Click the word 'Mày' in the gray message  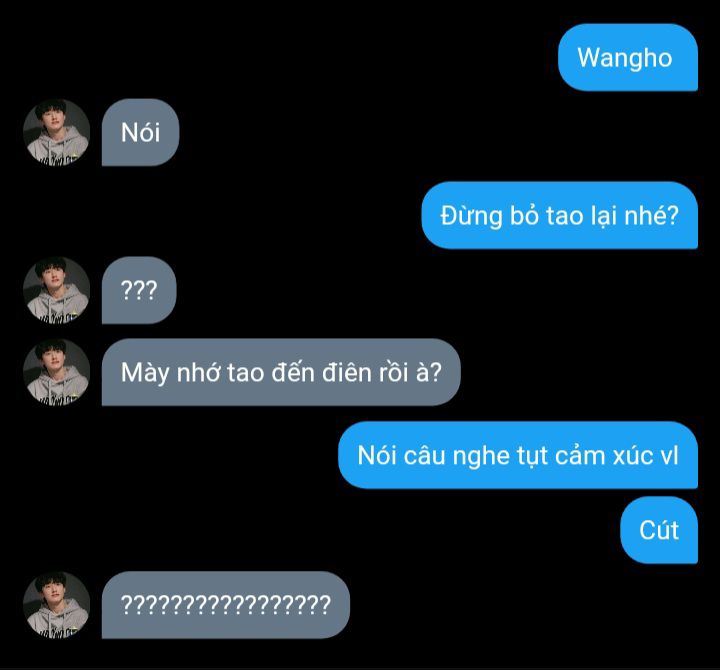[145, 373]
